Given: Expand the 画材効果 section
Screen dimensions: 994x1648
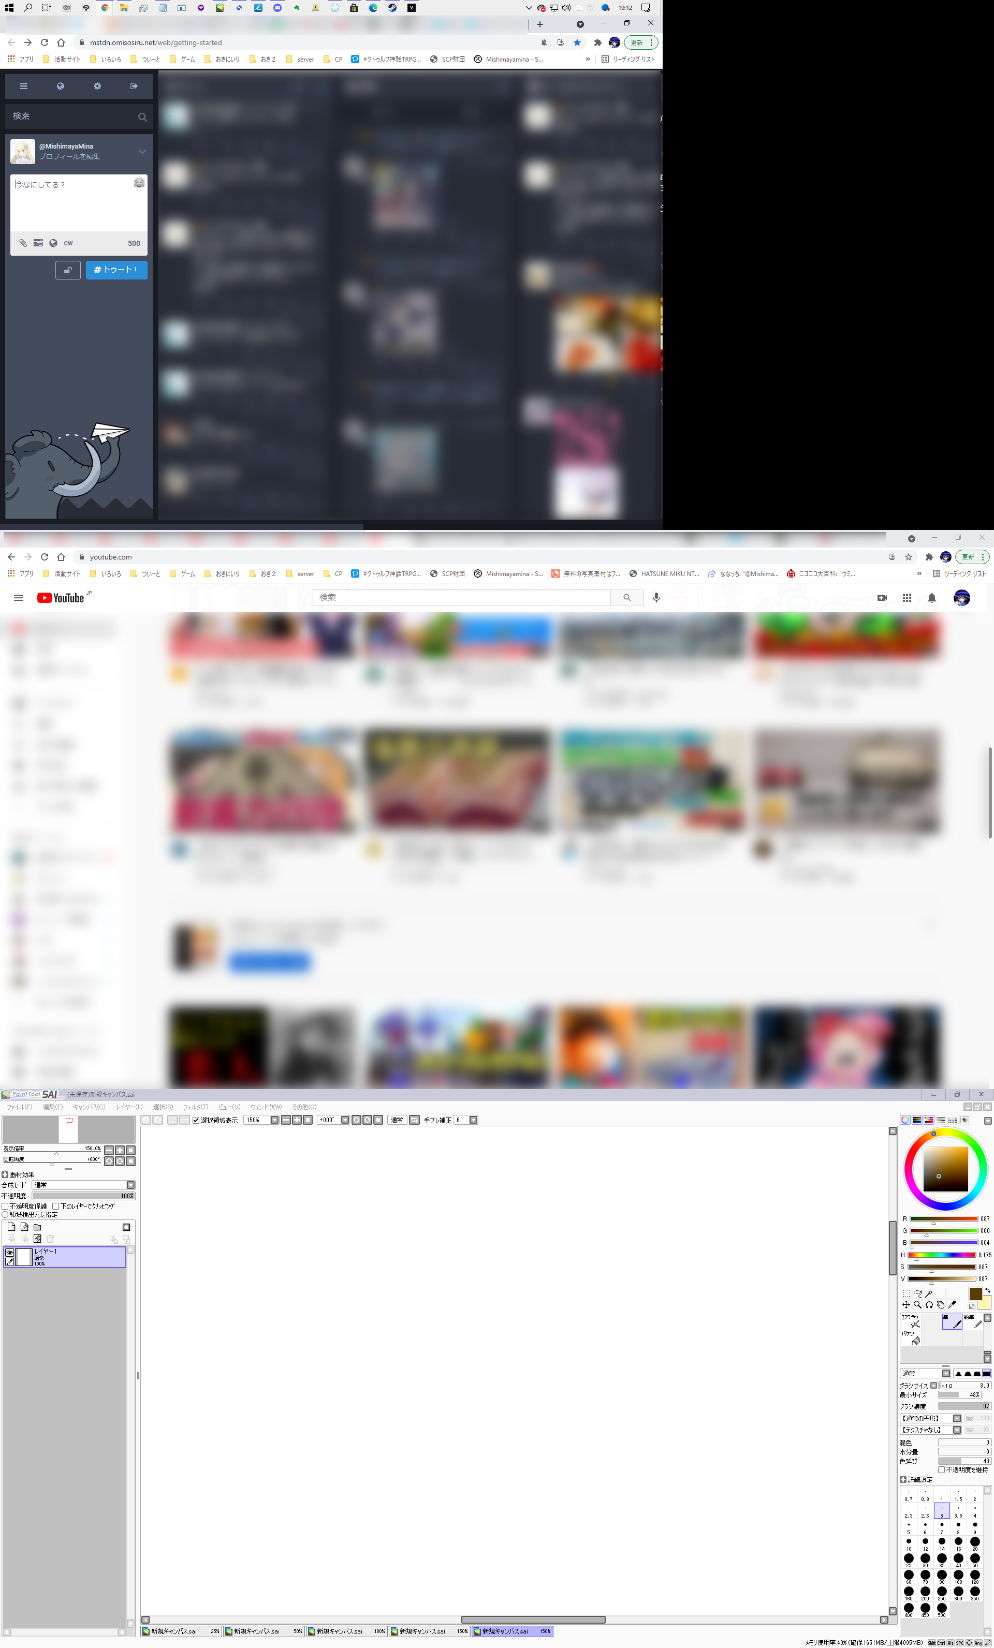Looking at the screenshot, I should tap(5, 1175).
